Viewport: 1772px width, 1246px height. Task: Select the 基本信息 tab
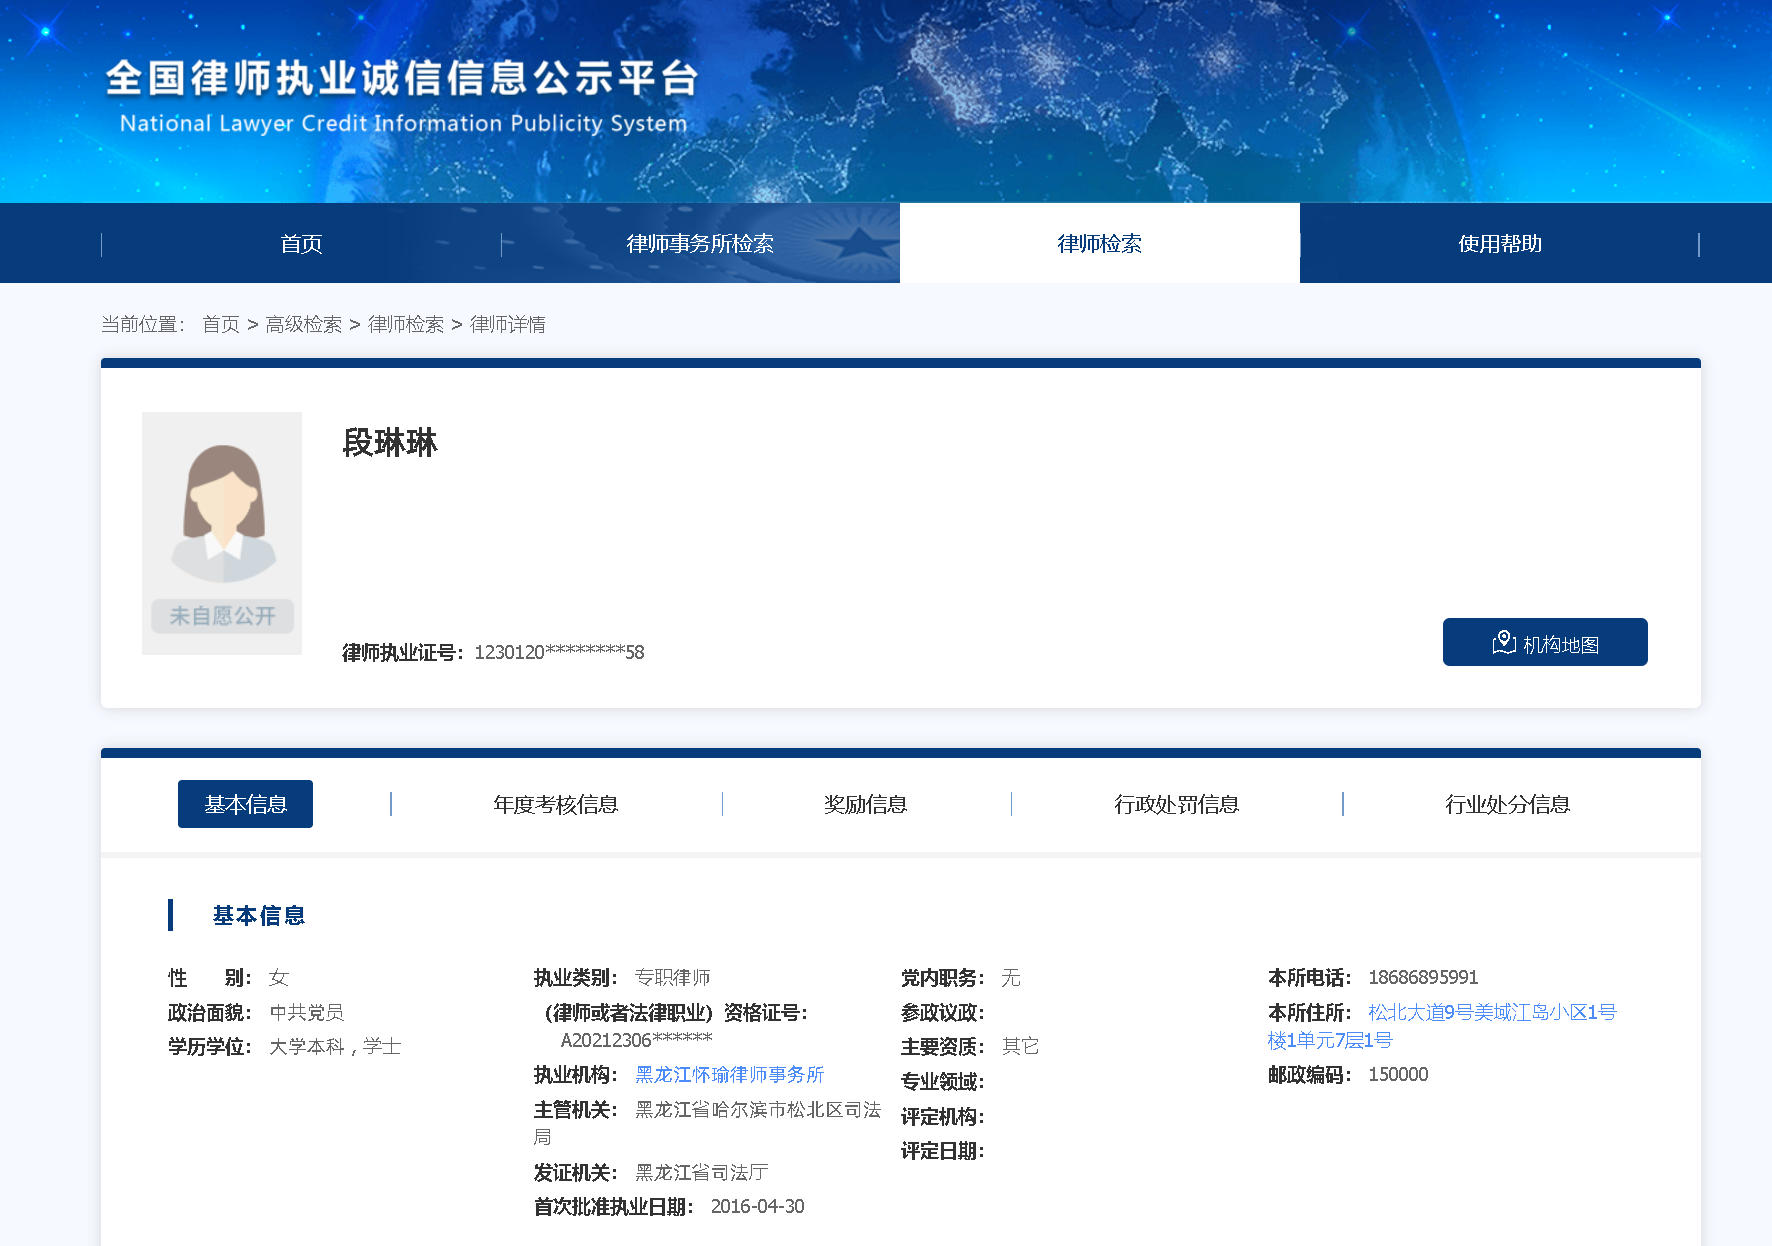[245, 804]
